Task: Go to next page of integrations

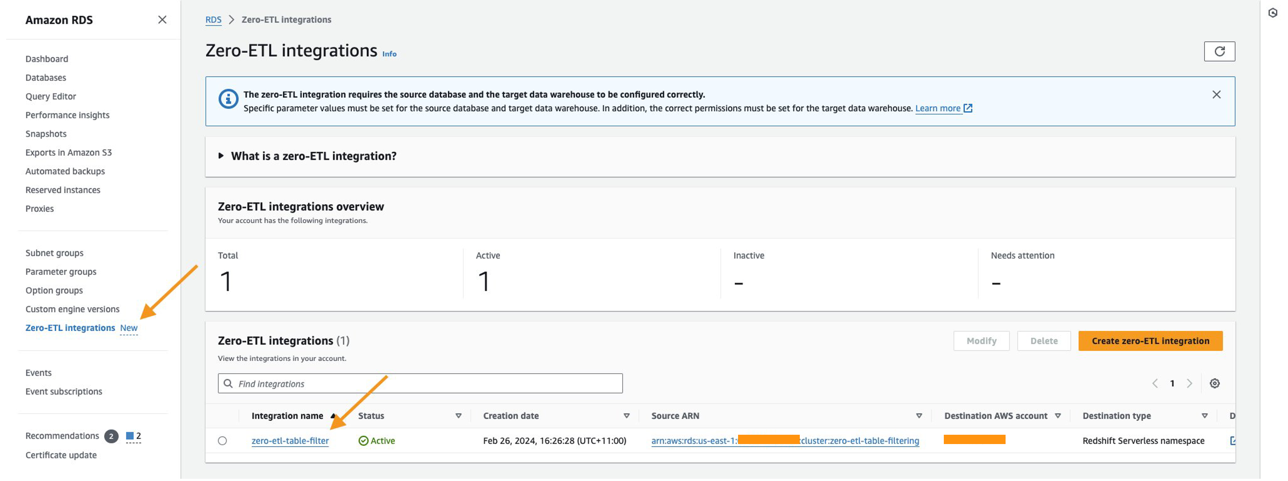Action: [x=1189, y=384]
